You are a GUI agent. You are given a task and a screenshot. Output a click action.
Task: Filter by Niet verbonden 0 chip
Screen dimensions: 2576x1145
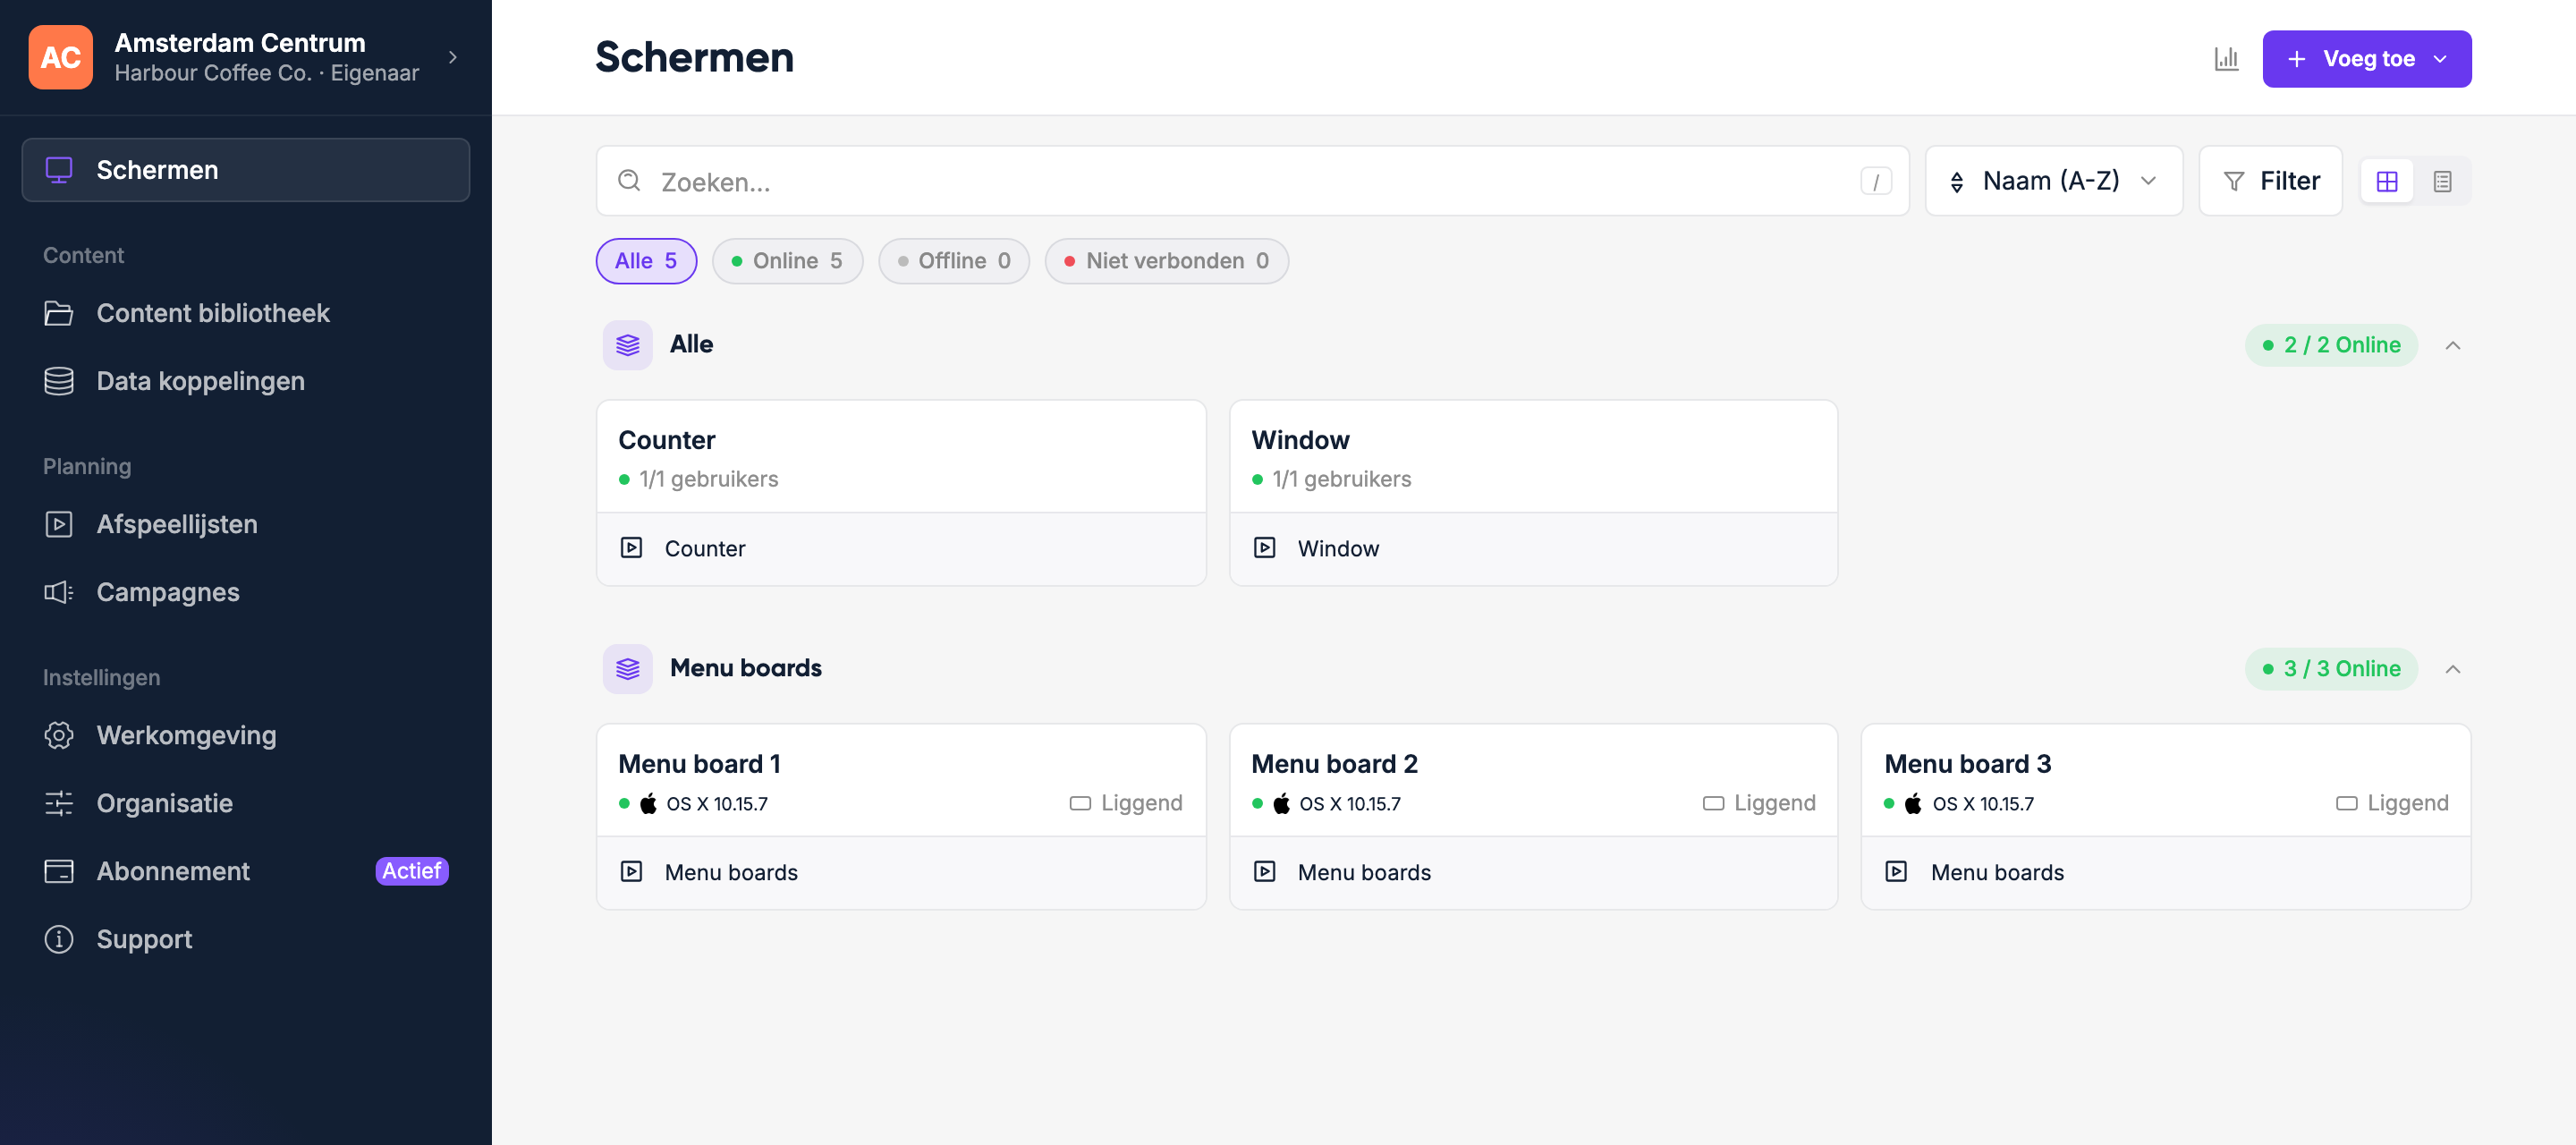tap(1166, 261)
